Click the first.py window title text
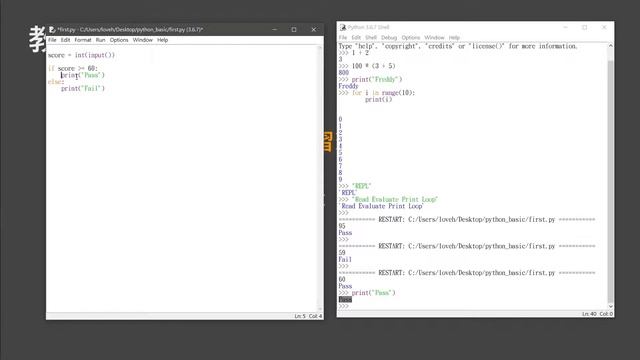Image resolution: width=640 pixels, height=360 pixels. coord(130,29)
